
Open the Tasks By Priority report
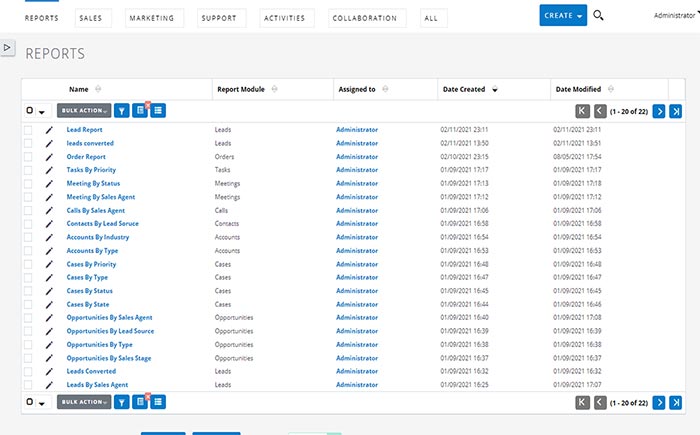91,170
